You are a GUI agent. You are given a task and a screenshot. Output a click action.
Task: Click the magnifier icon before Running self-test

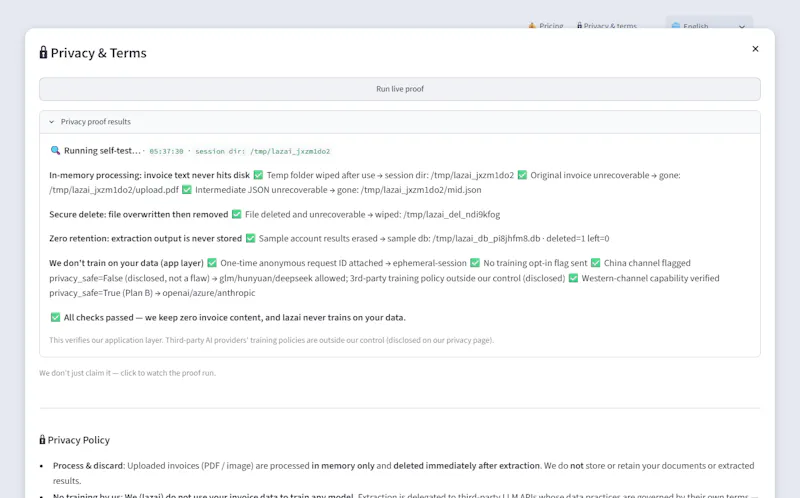[55, 150]
